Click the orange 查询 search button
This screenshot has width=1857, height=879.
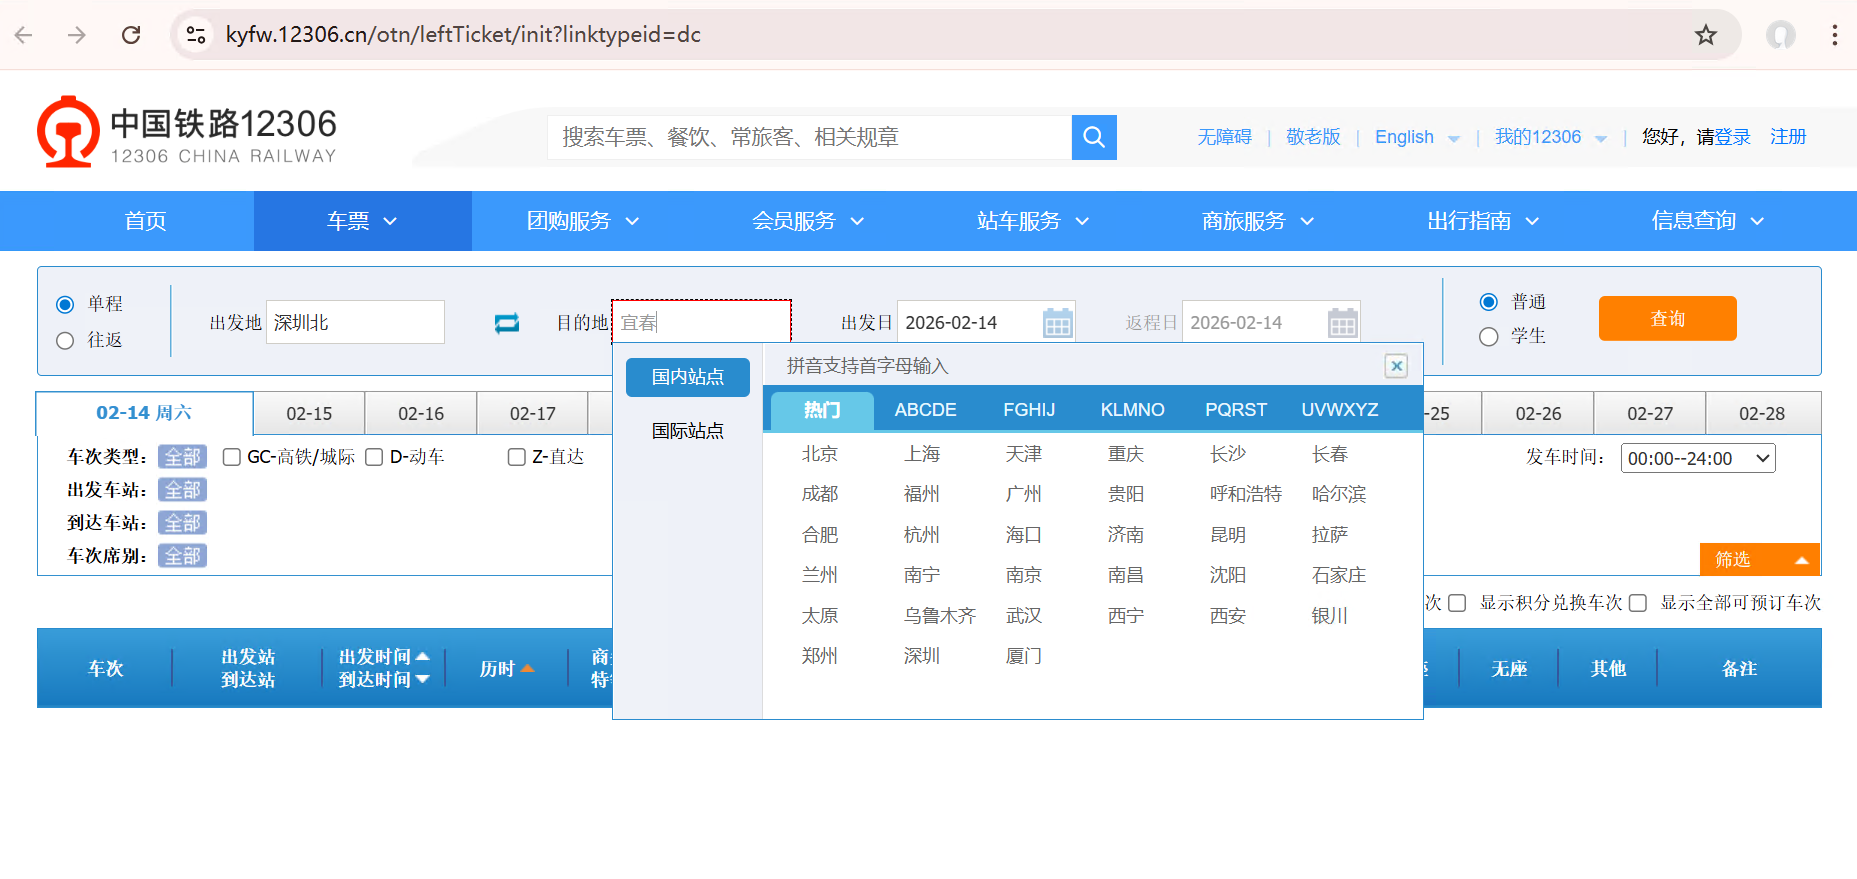1667,318
